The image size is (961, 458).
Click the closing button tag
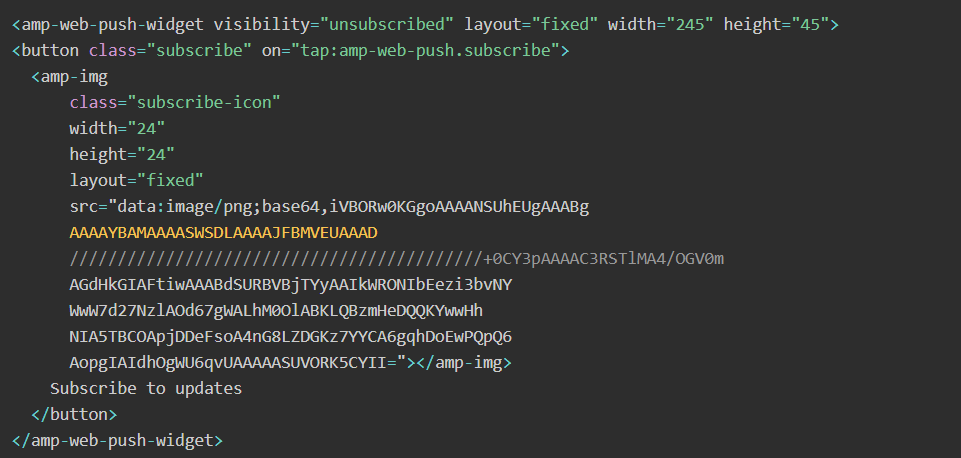click(74, 414)
